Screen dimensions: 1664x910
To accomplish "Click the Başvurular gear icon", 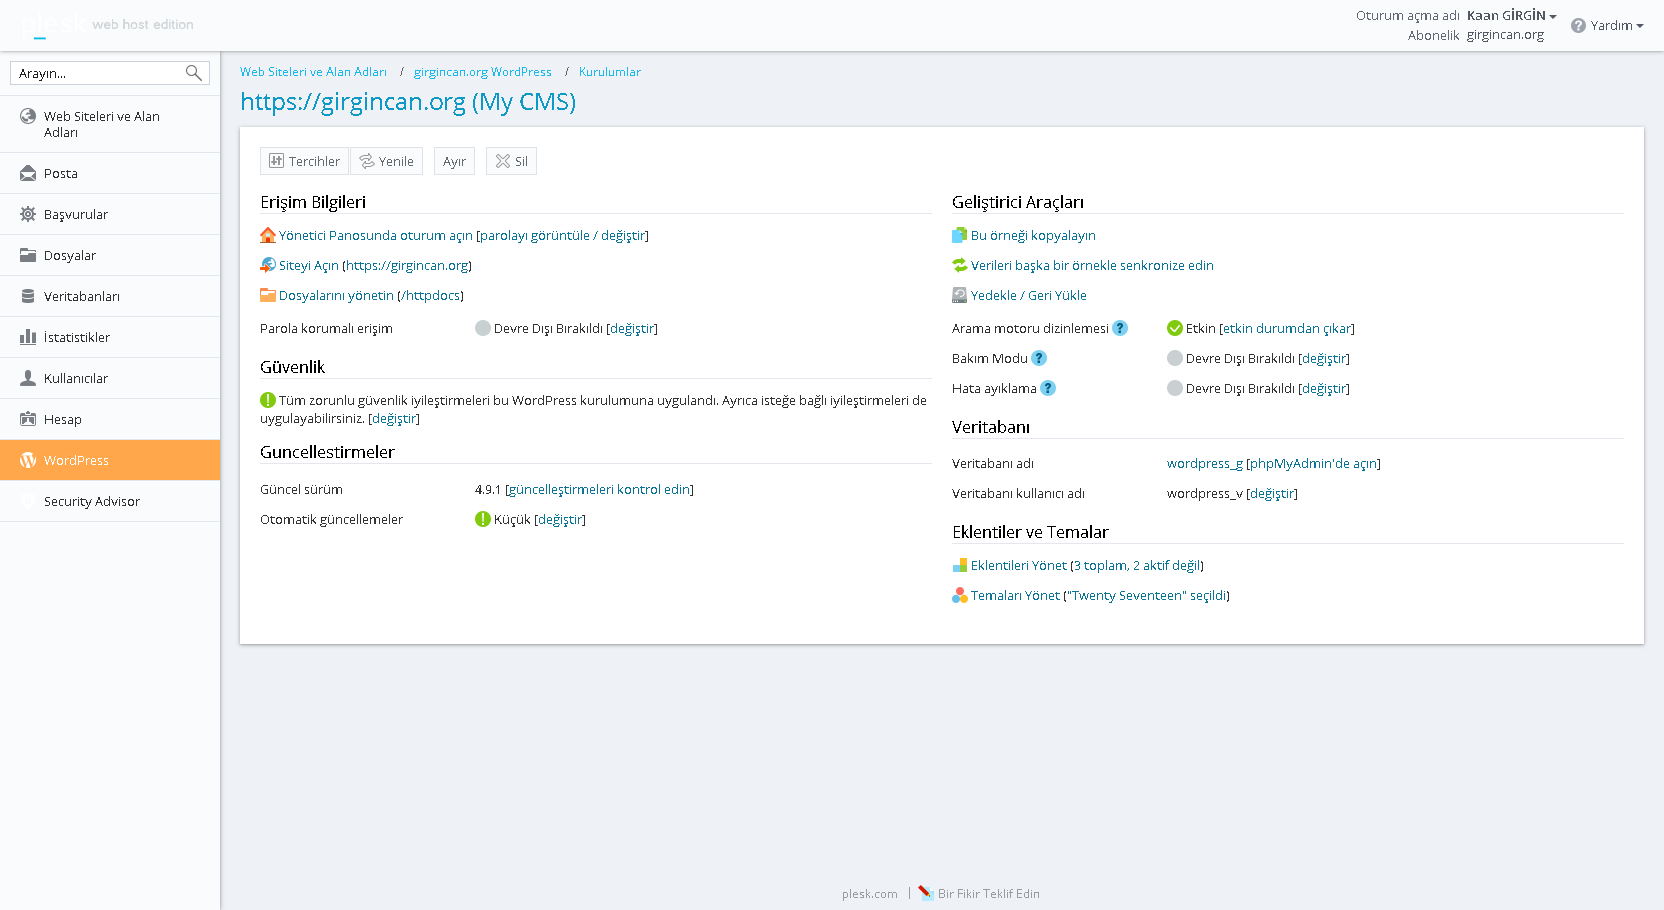I will [x=28, y=214].
